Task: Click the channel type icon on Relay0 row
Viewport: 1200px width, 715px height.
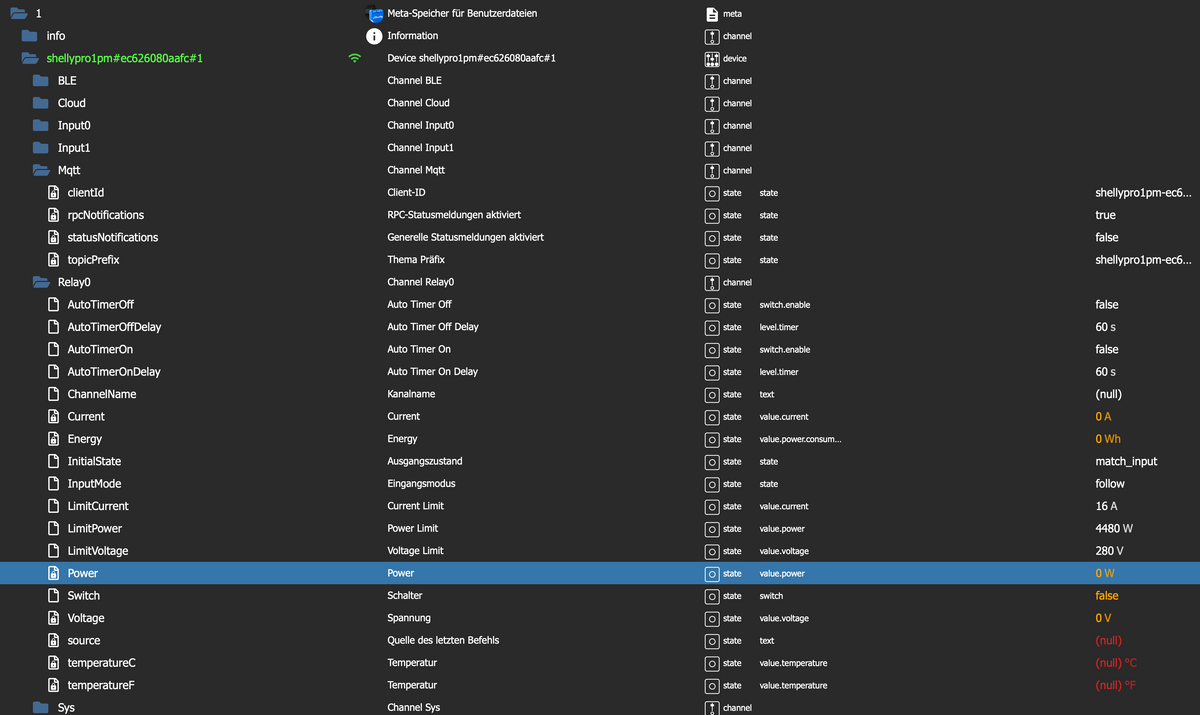Action: tap(712, 282)
